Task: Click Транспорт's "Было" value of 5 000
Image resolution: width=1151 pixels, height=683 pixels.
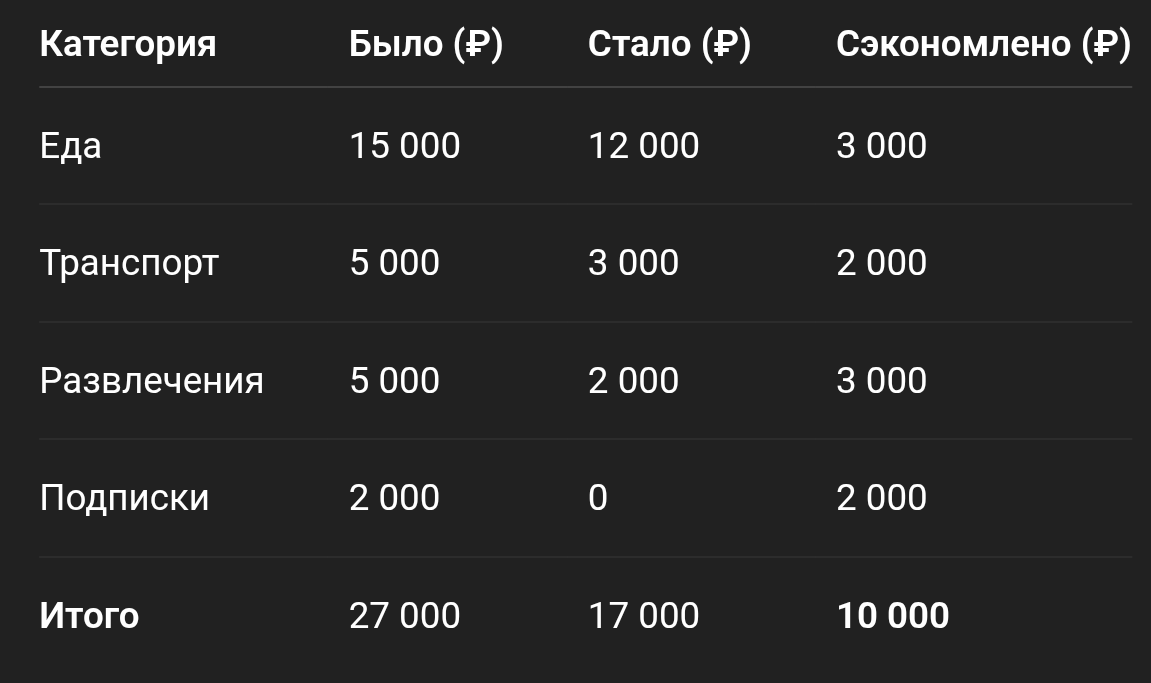Action: [395, 263]
